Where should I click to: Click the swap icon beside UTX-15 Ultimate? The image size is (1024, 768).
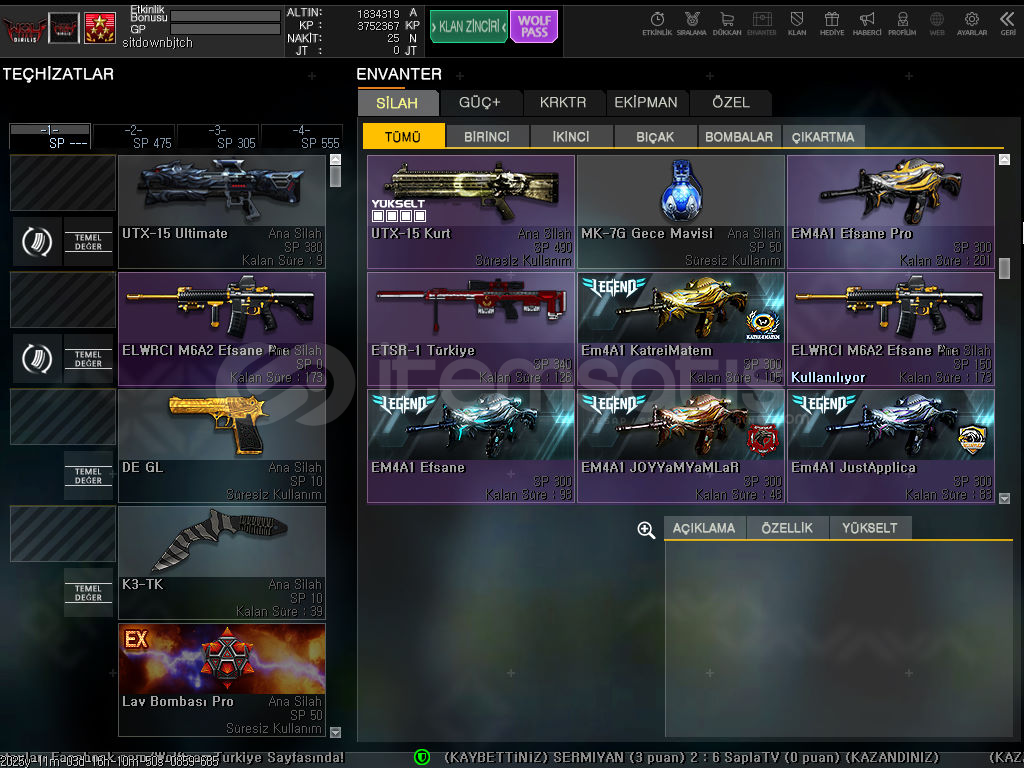click(37, 241)
